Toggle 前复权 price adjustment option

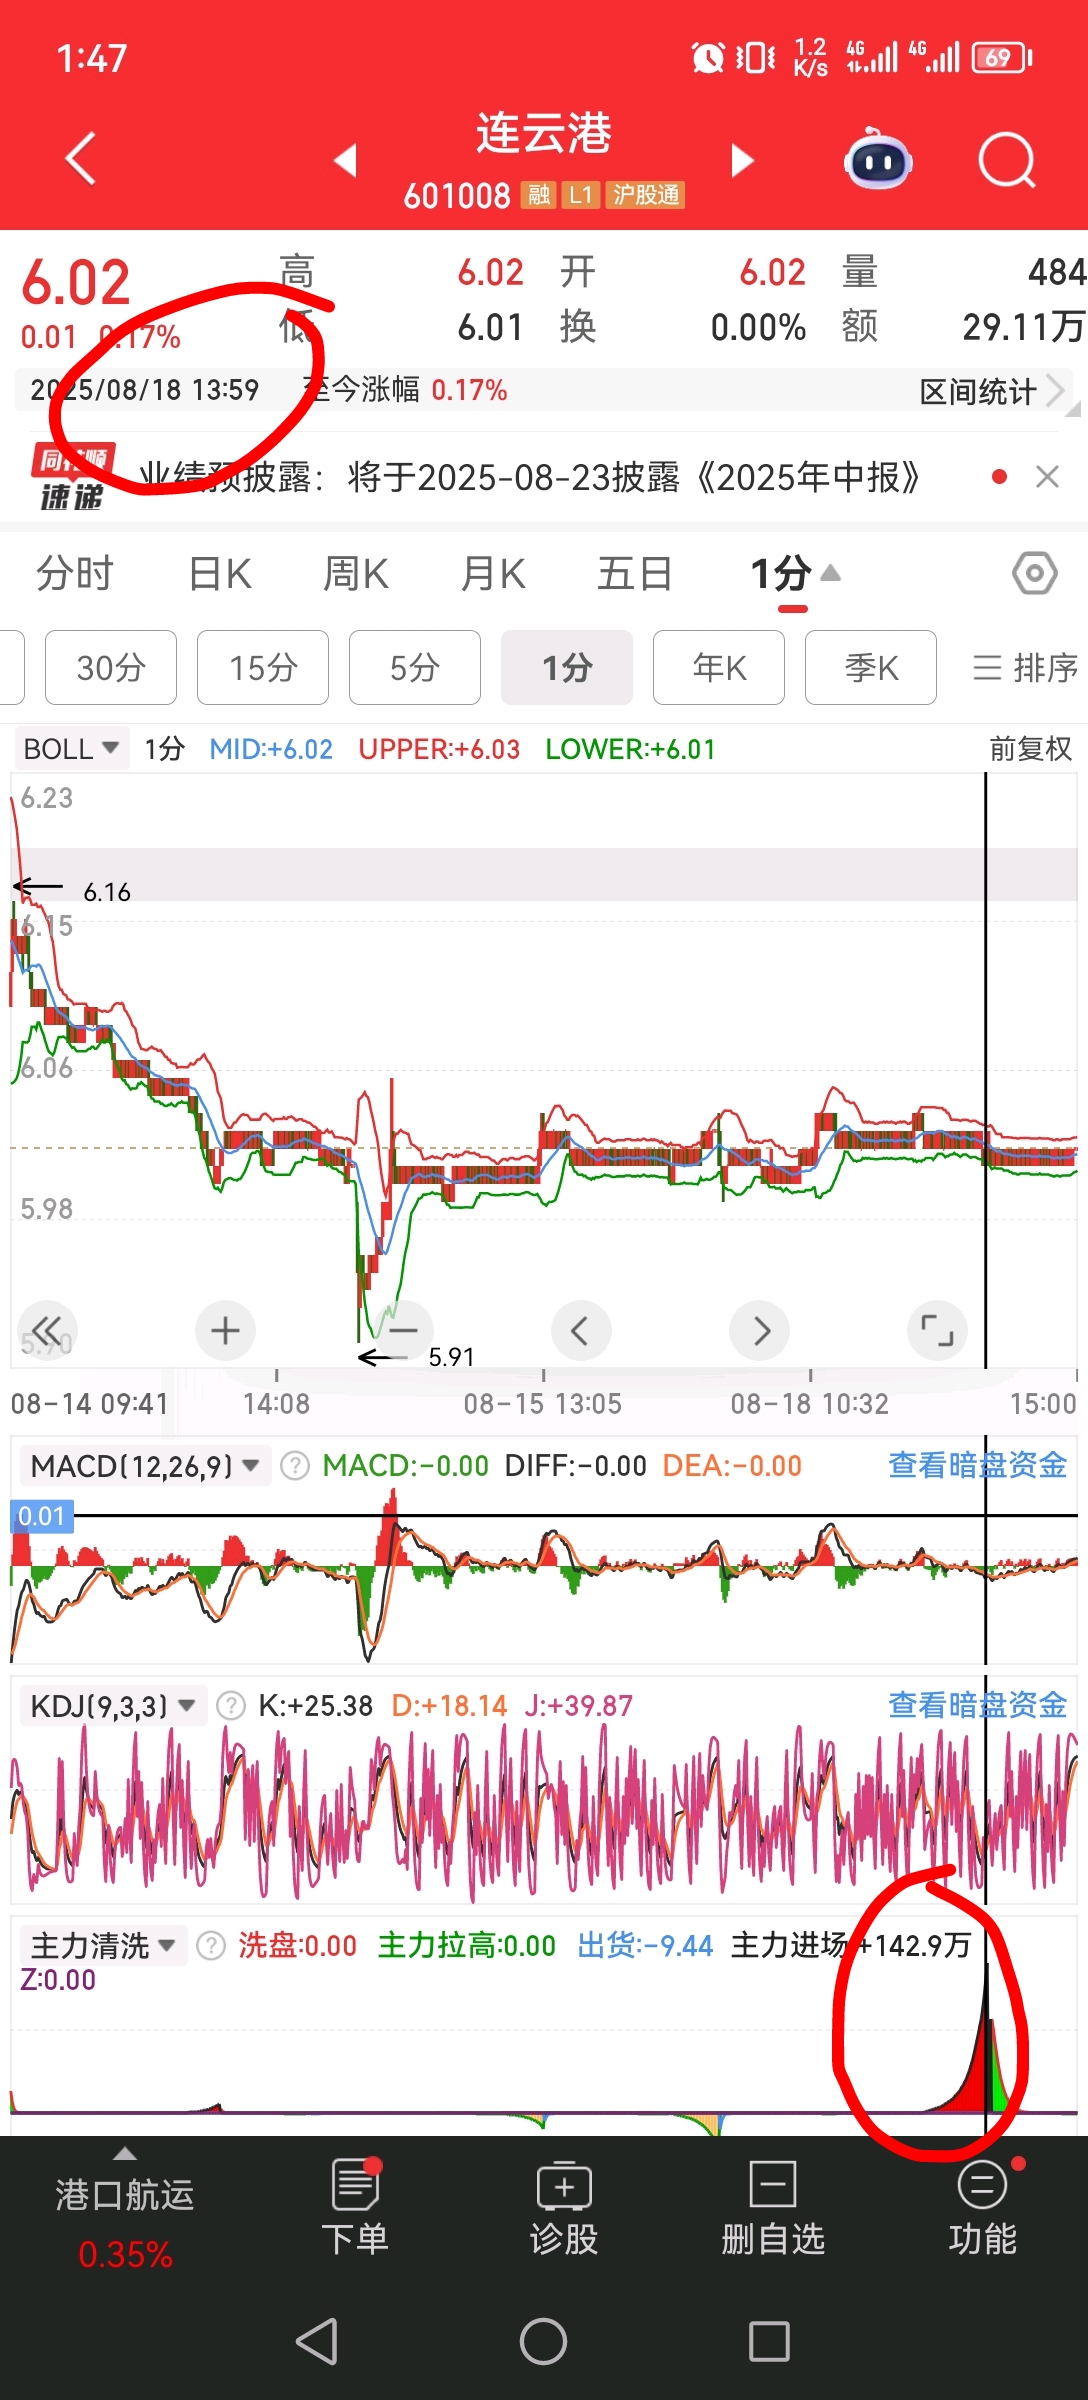tap(1030, 749)
